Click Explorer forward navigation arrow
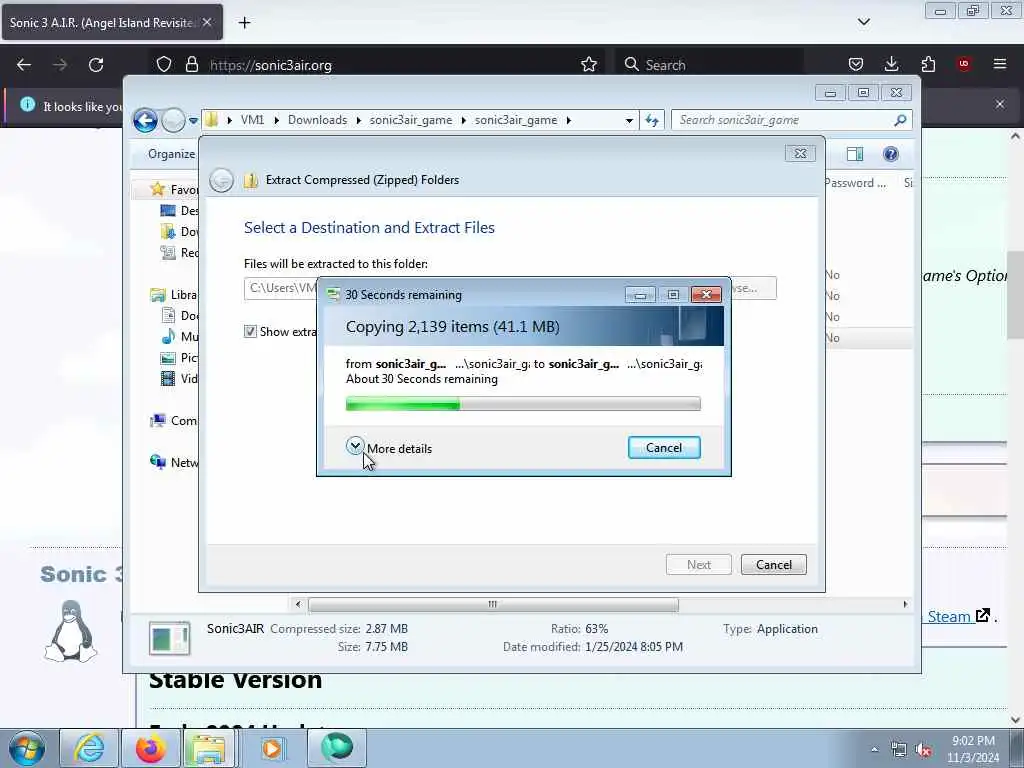 pos(173,120)
